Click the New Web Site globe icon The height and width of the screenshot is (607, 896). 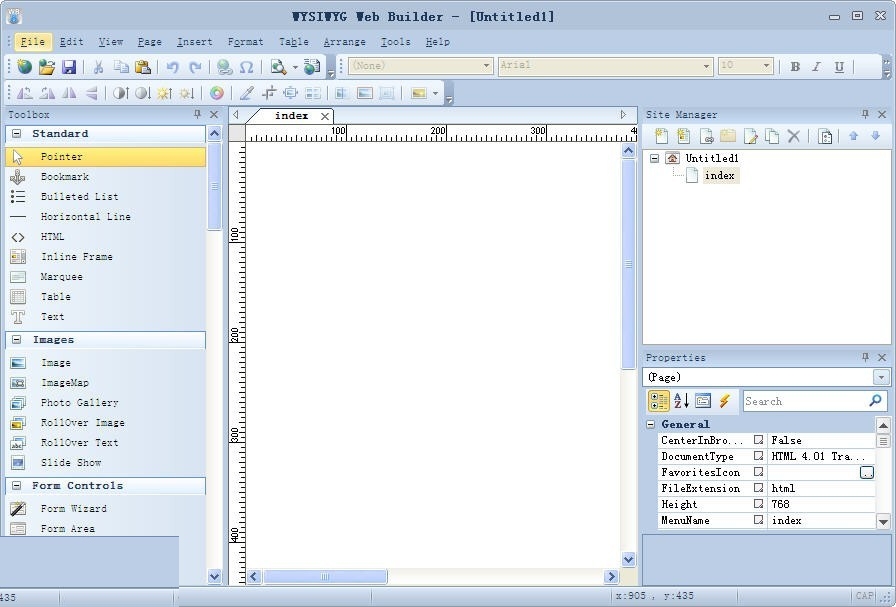(x=25, y=67)
